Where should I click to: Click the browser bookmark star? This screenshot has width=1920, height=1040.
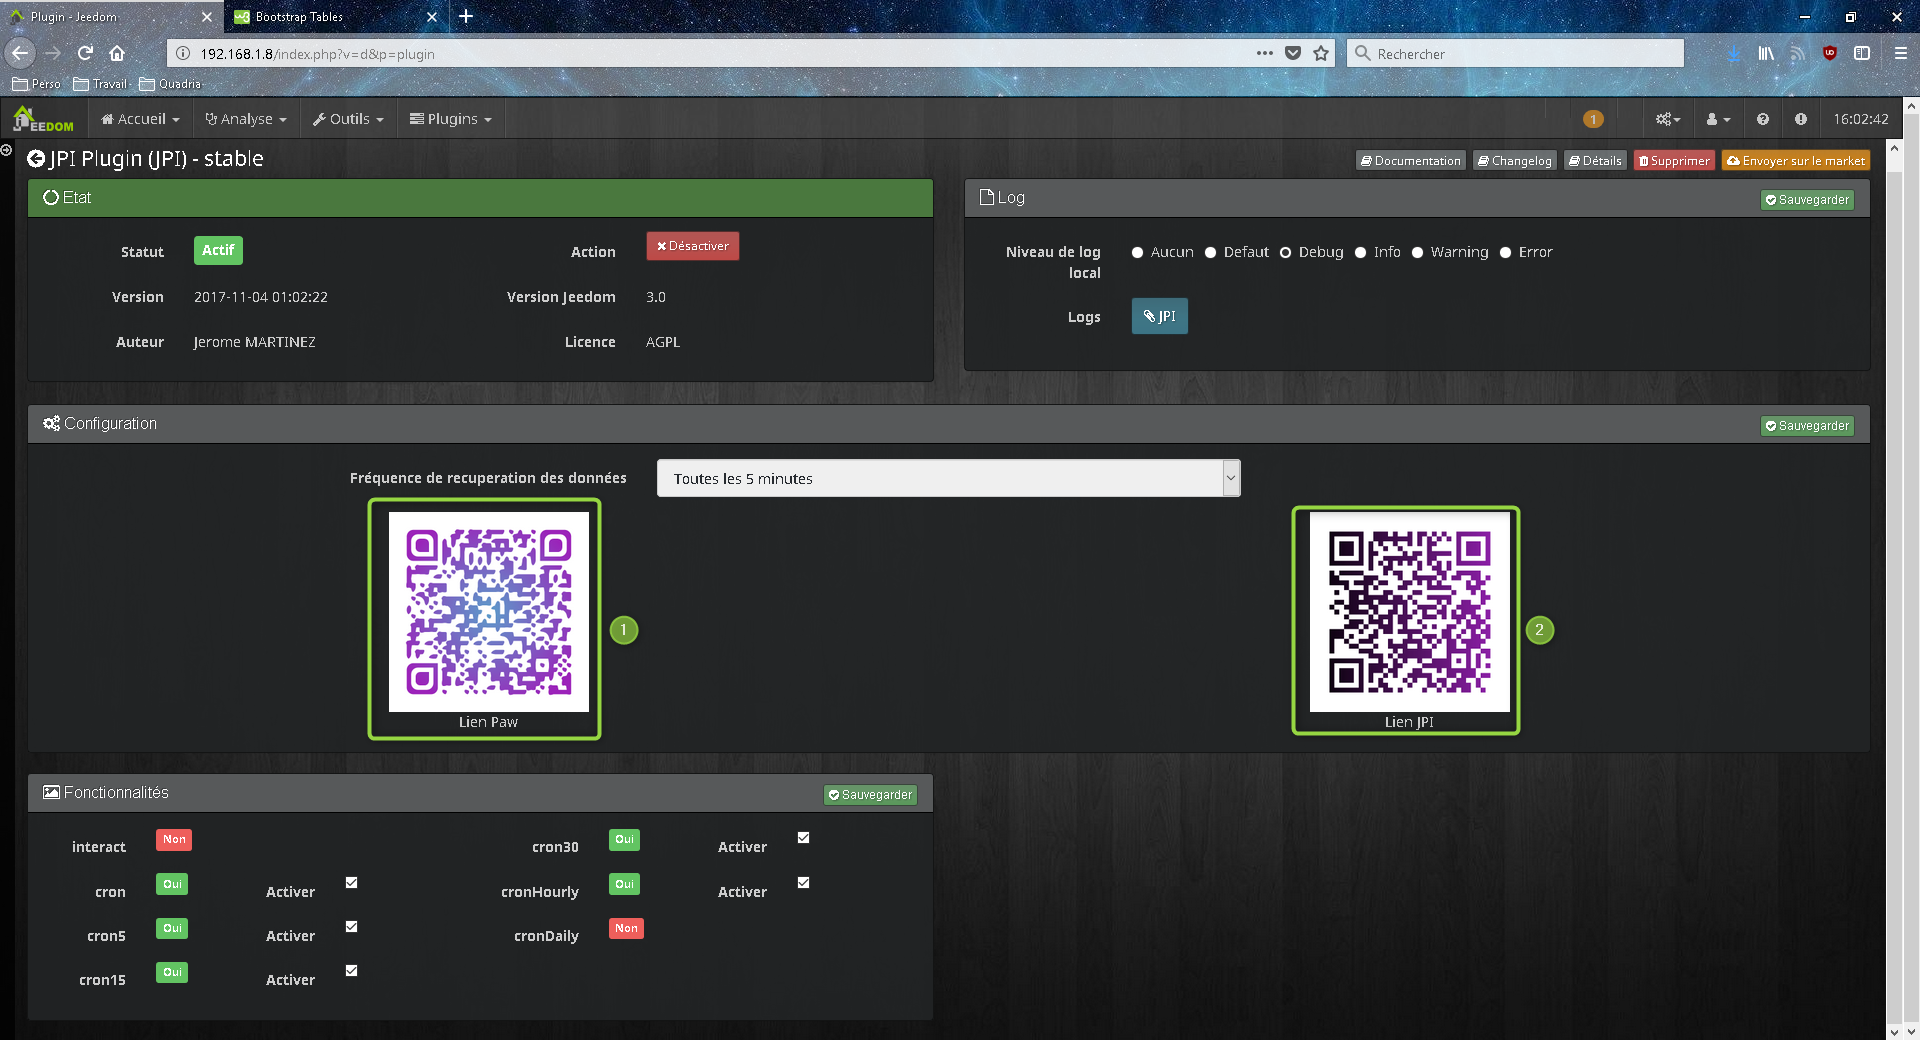click(x=1320, y=53)
